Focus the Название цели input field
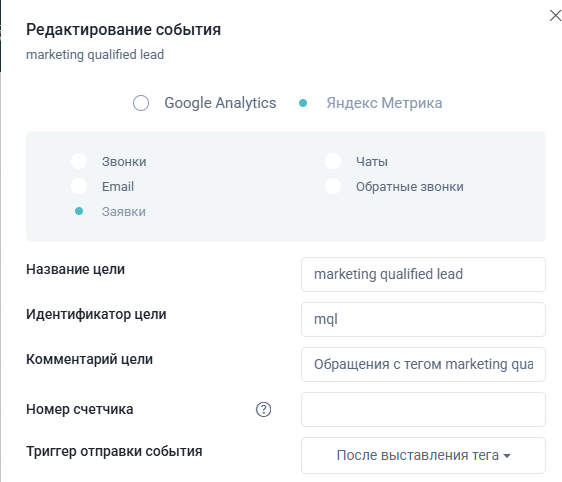The width and height of the screenshot is (562, 482). (x=423, y=275)
